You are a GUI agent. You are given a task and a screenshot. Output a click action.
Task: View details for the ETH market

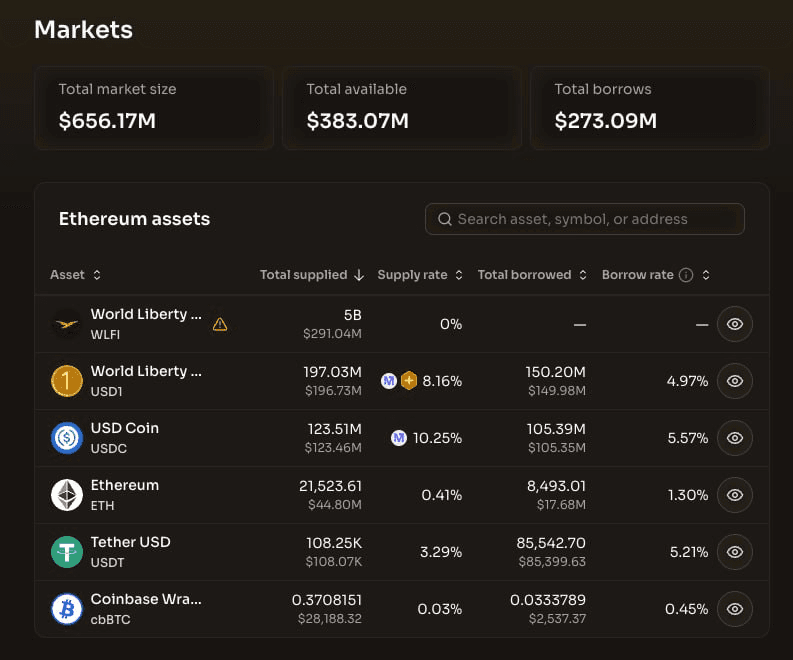735,495
